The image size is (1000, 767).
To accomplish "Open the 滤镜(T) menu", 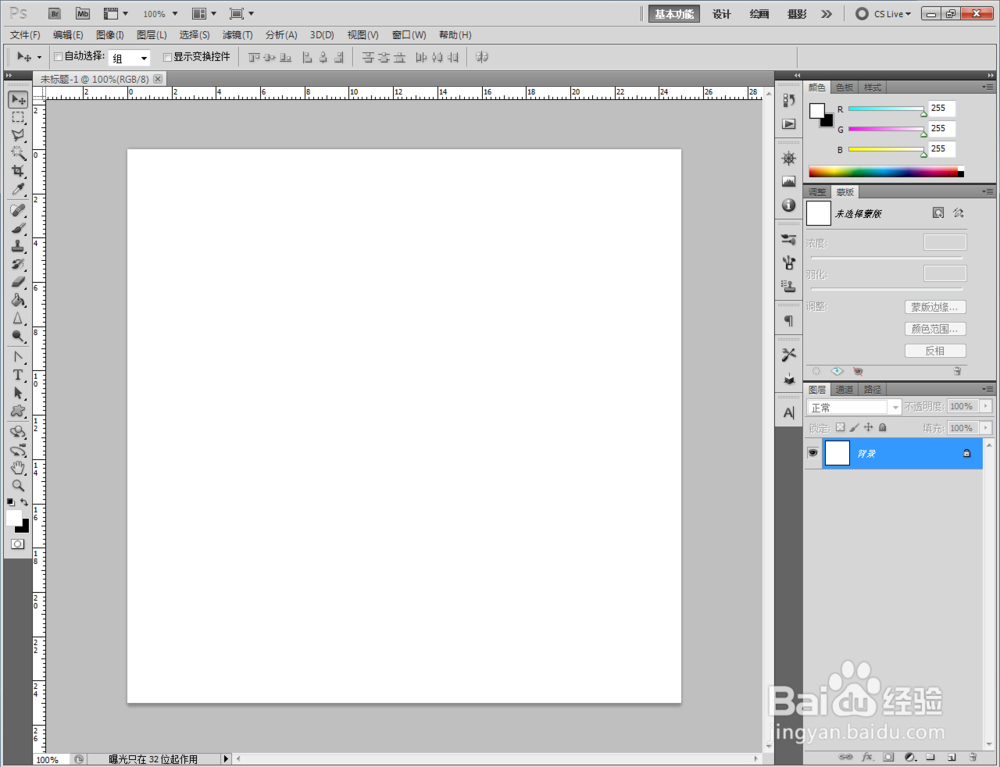I will (237, 35).
